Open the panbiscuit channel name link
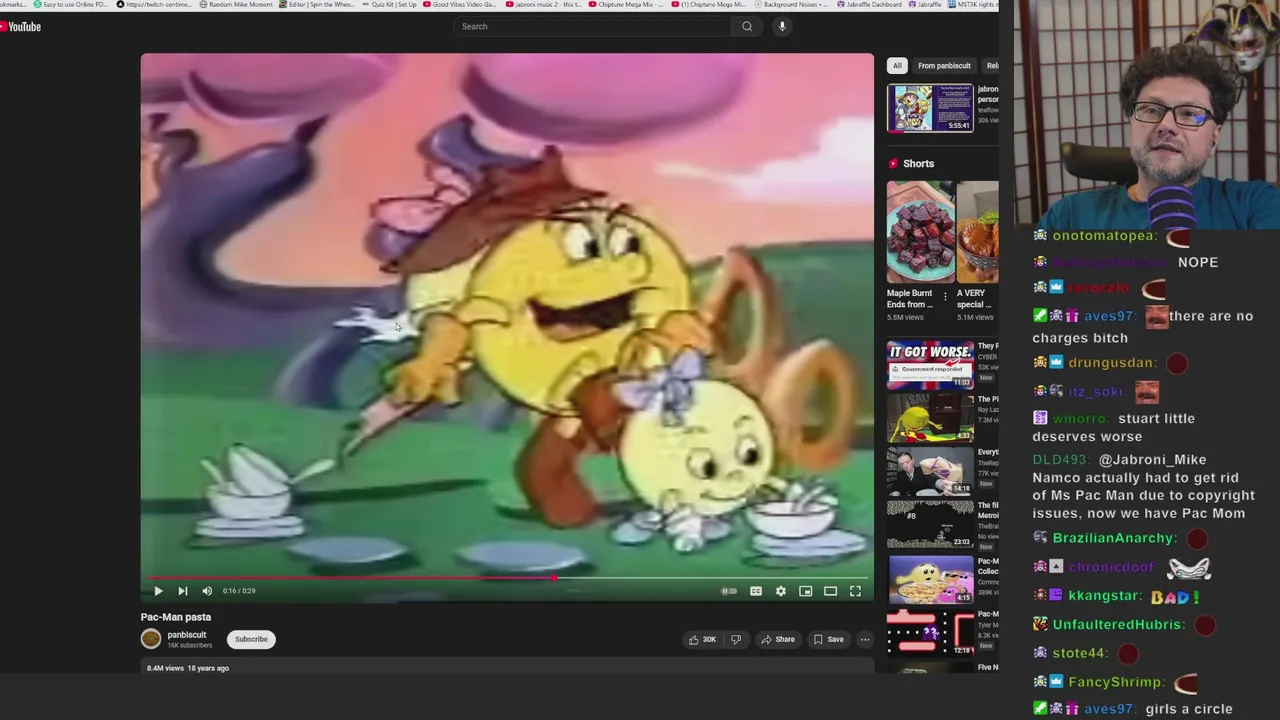The height and width of the screenshot is (720, 1280). coord(187,635)
